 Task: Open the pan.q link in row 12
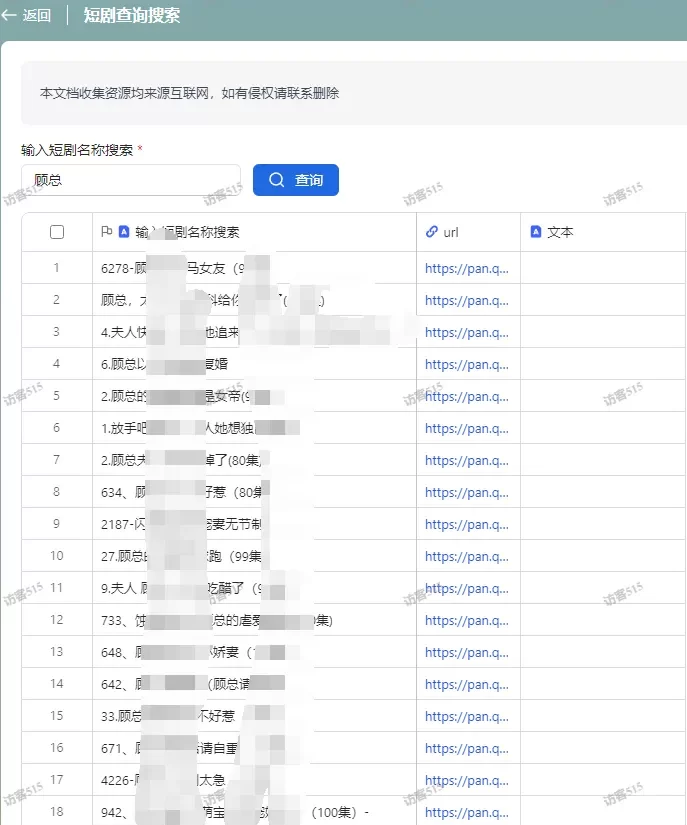467,620
